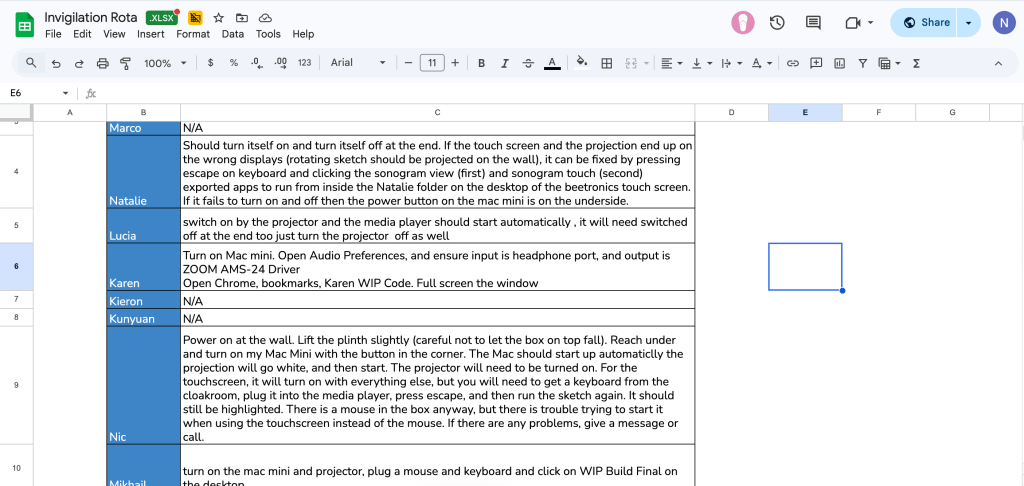
Task: Toggle strikethrough formatting
Action: coord(528,63)
